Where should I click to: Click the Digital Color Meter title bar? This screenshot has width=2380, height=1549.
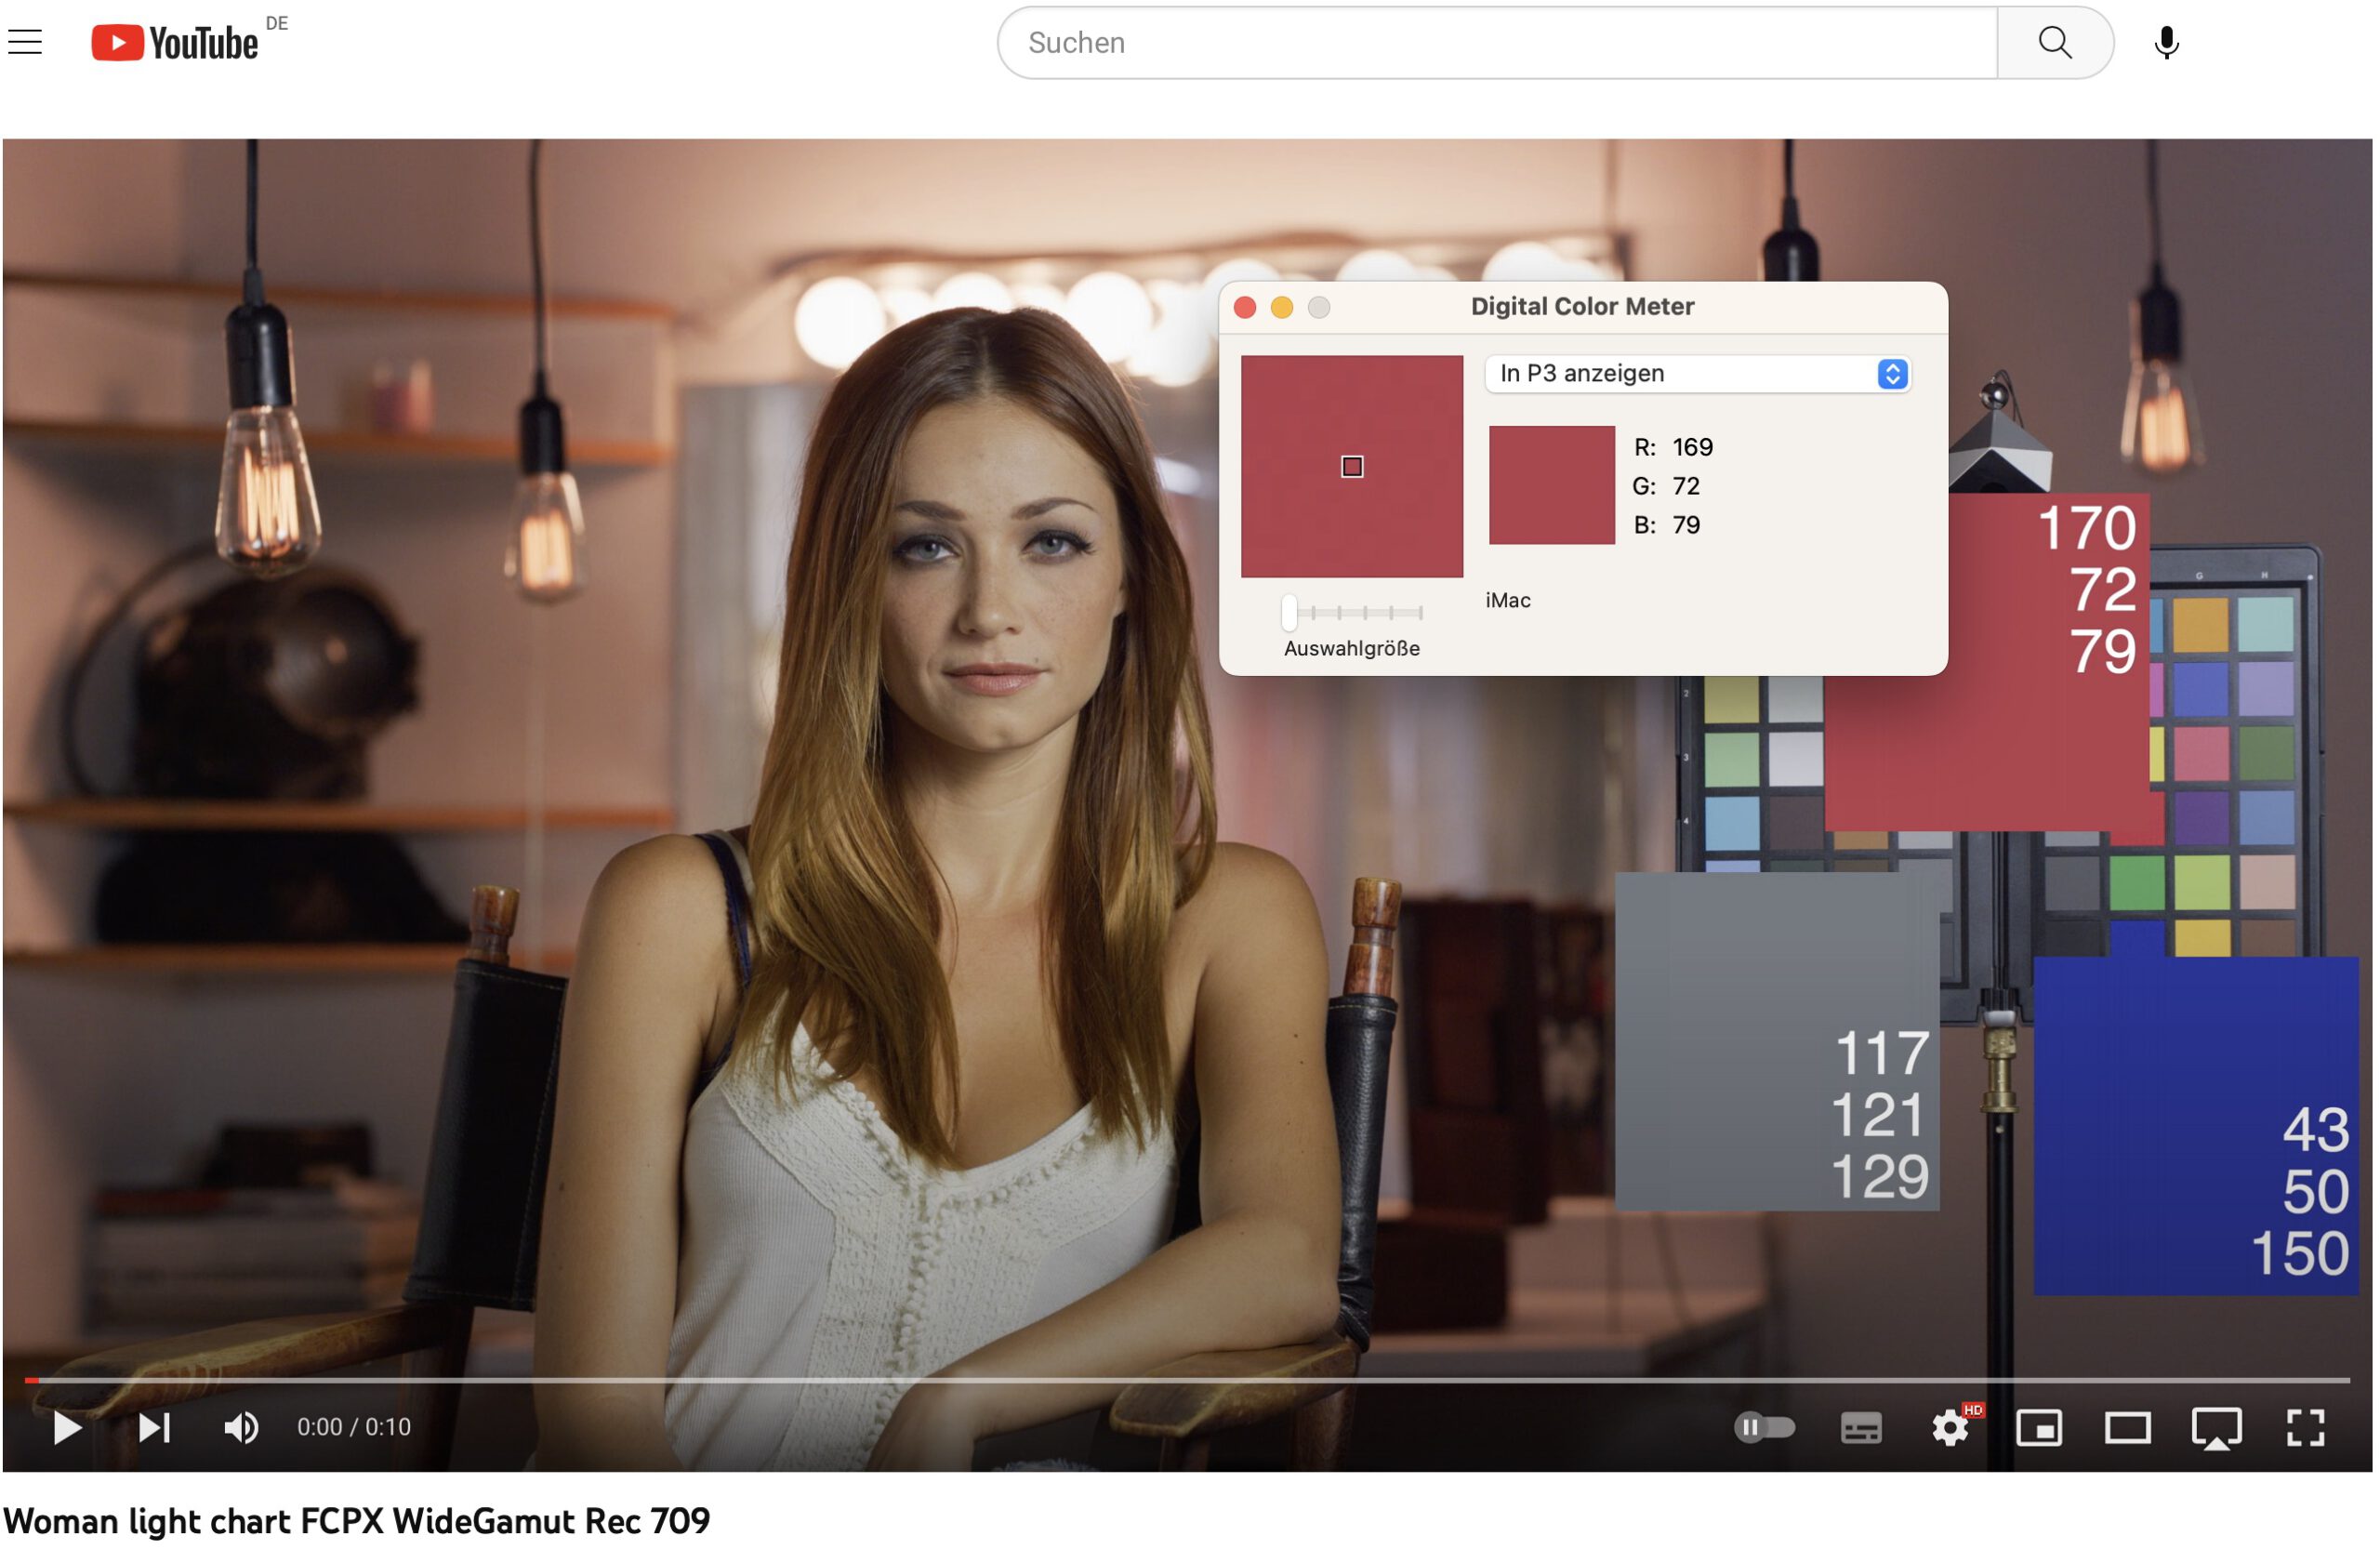[1583, 307]
